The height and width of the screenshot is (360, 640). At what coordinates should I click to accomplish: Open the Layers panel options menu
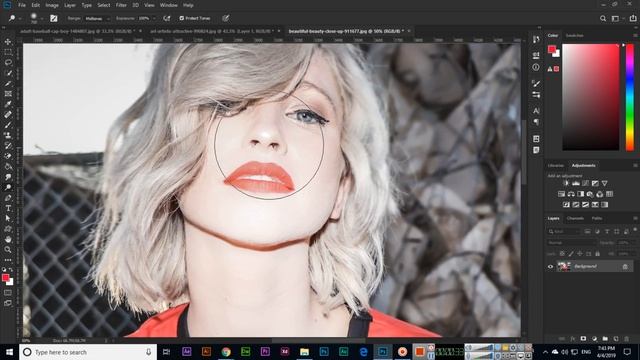coord(635,218)
